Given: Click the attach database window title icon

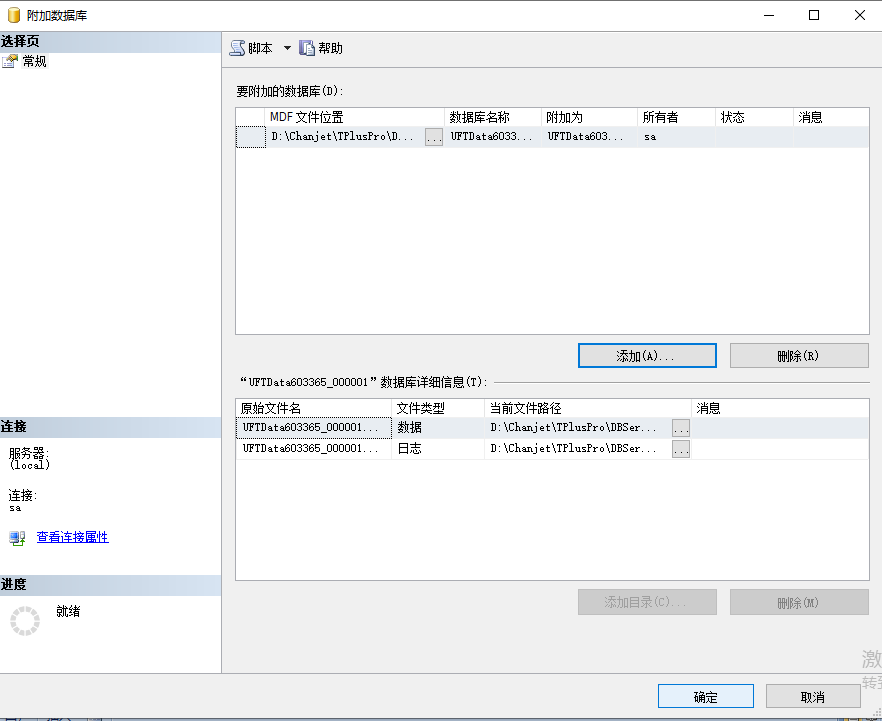Looking at the screenshot, I should [12, 15].
